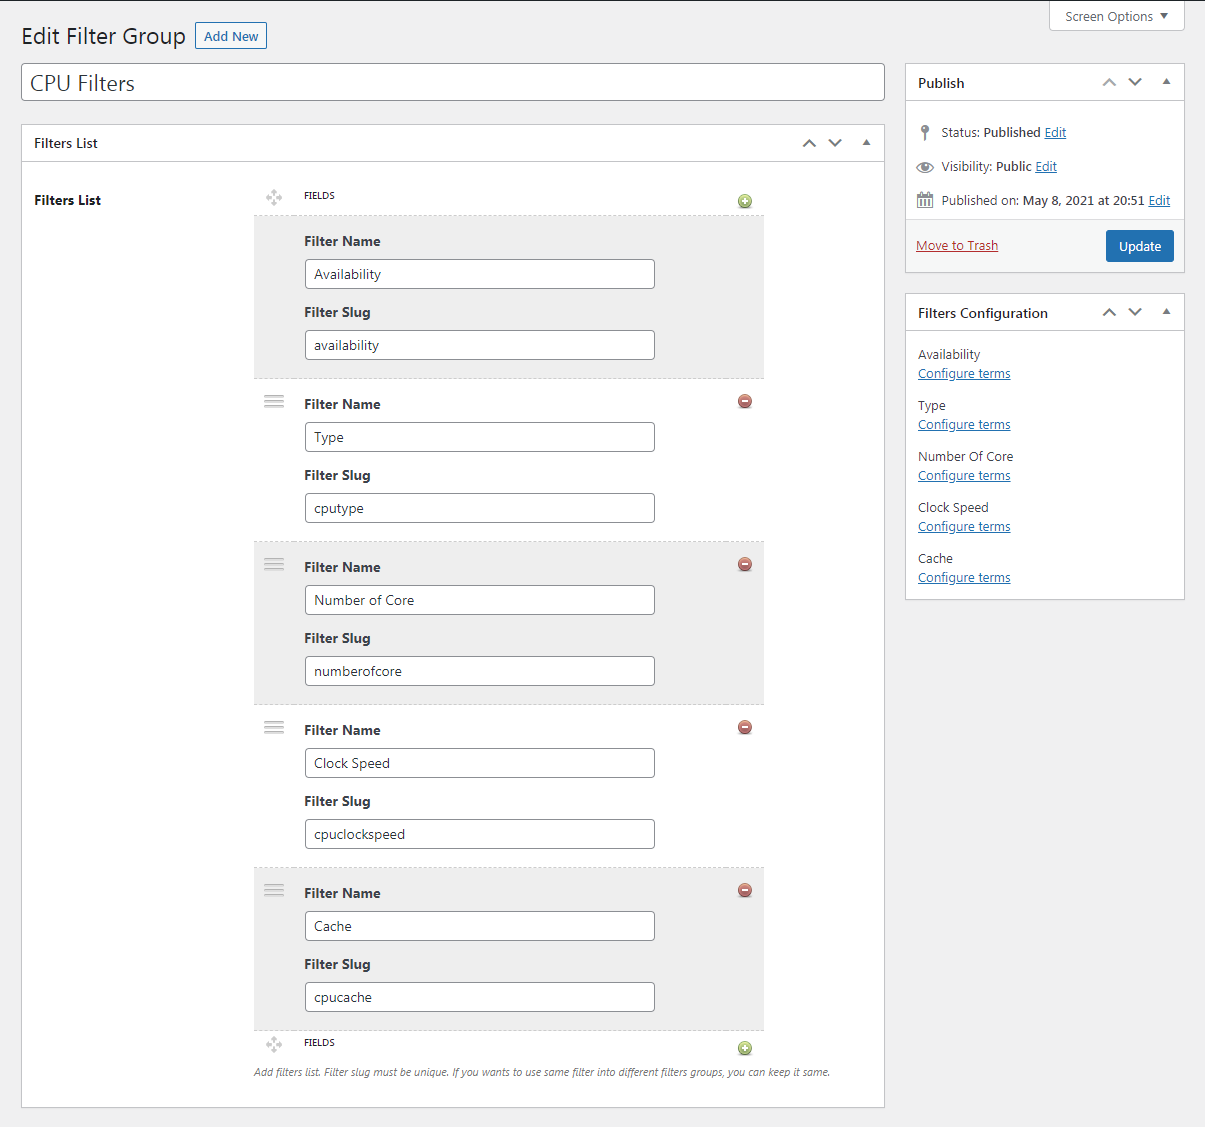The image size is (1205, 1127).
Task: Remove the Number of Core filter row
Action: [745, 564]
